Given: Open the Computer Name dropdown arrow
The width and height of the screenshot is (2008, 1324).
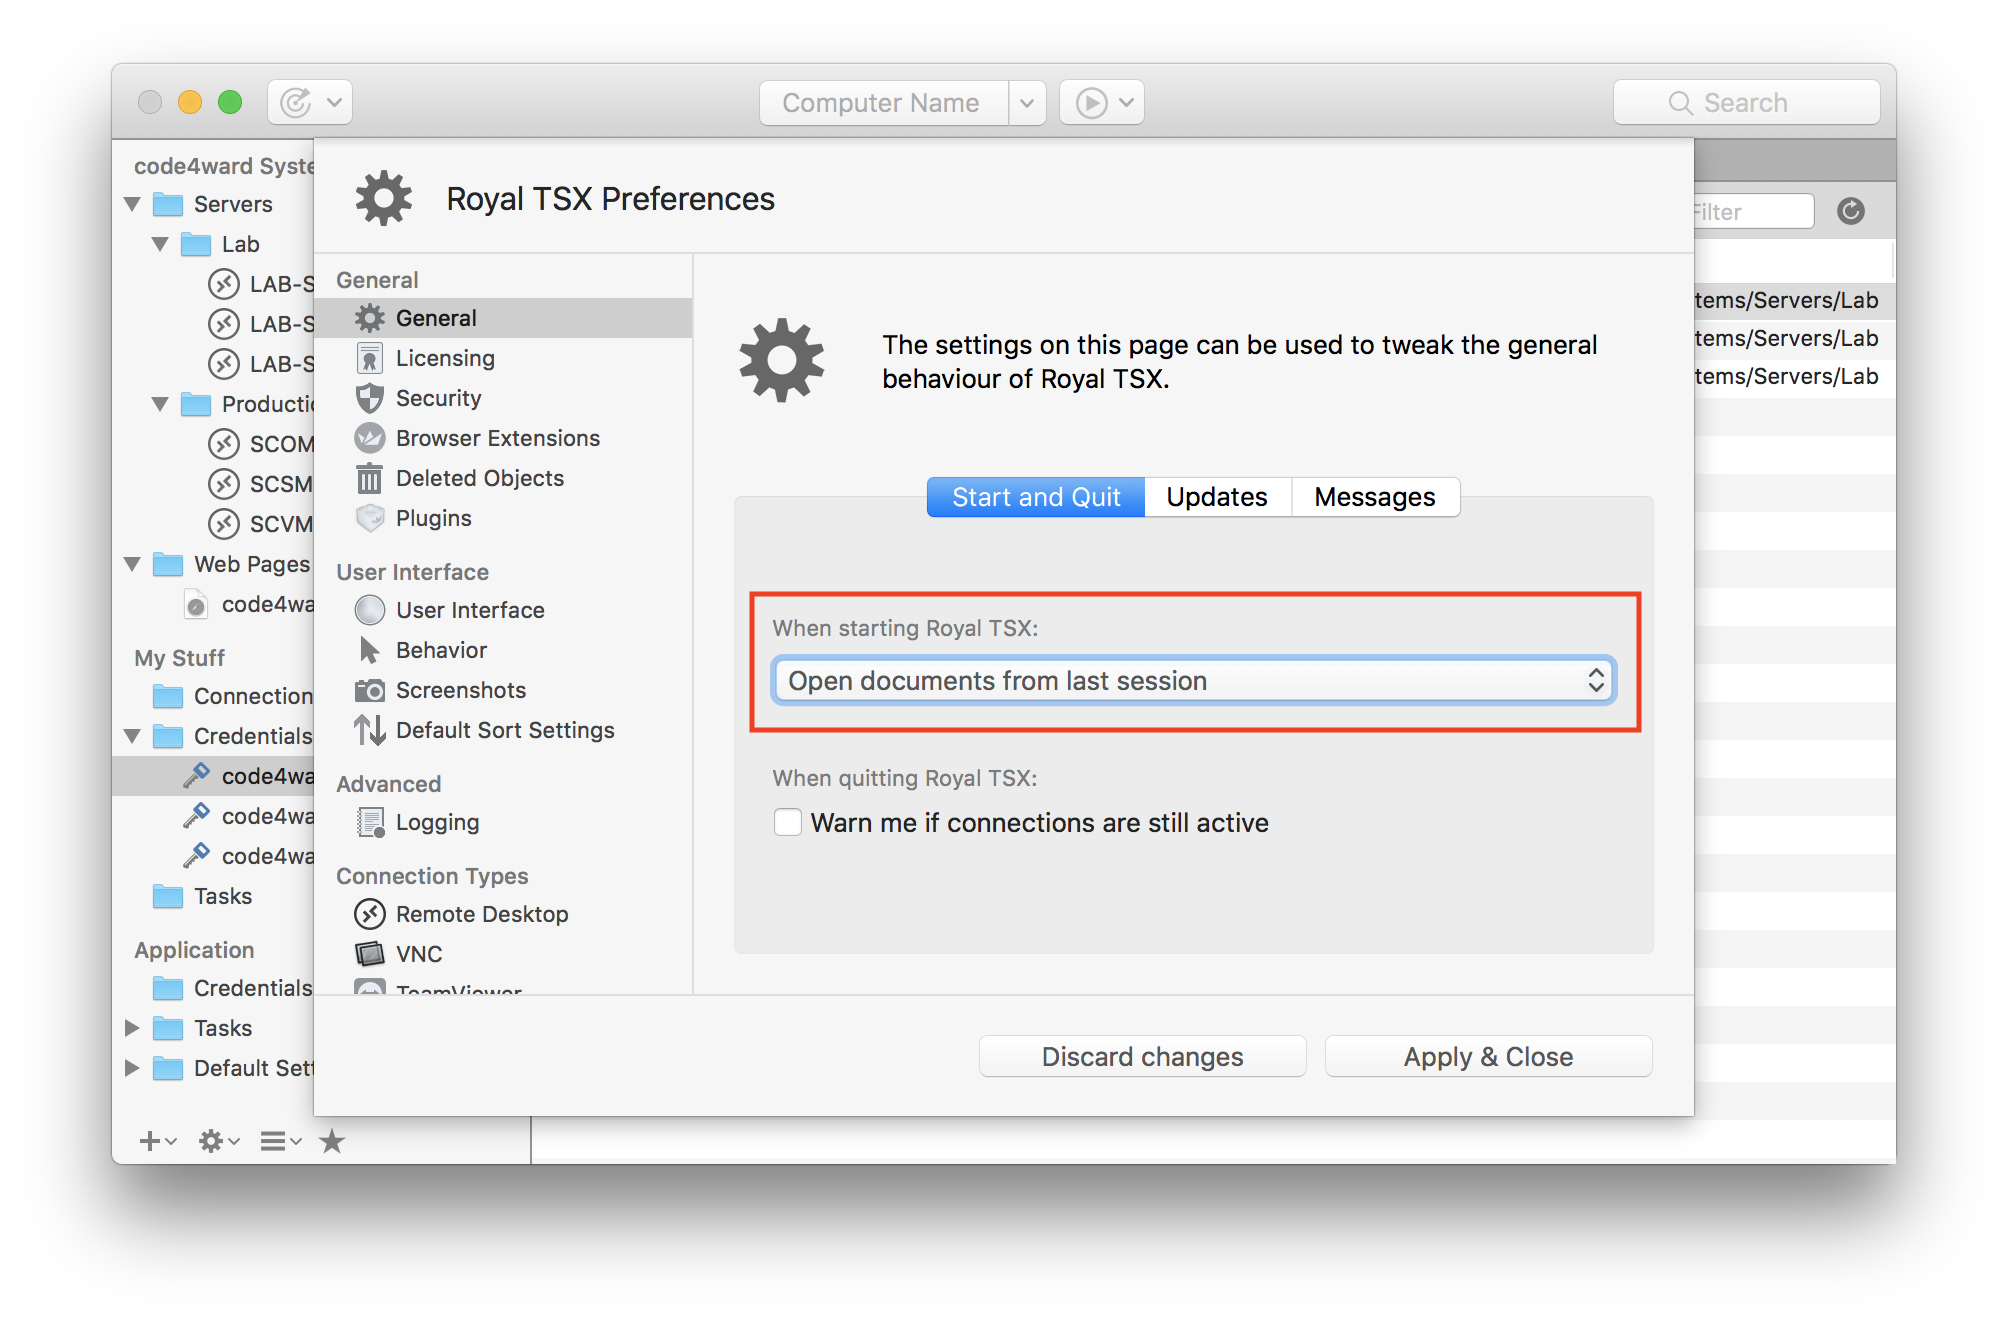Looking at the screenshot, I should tap(1027, 103).
